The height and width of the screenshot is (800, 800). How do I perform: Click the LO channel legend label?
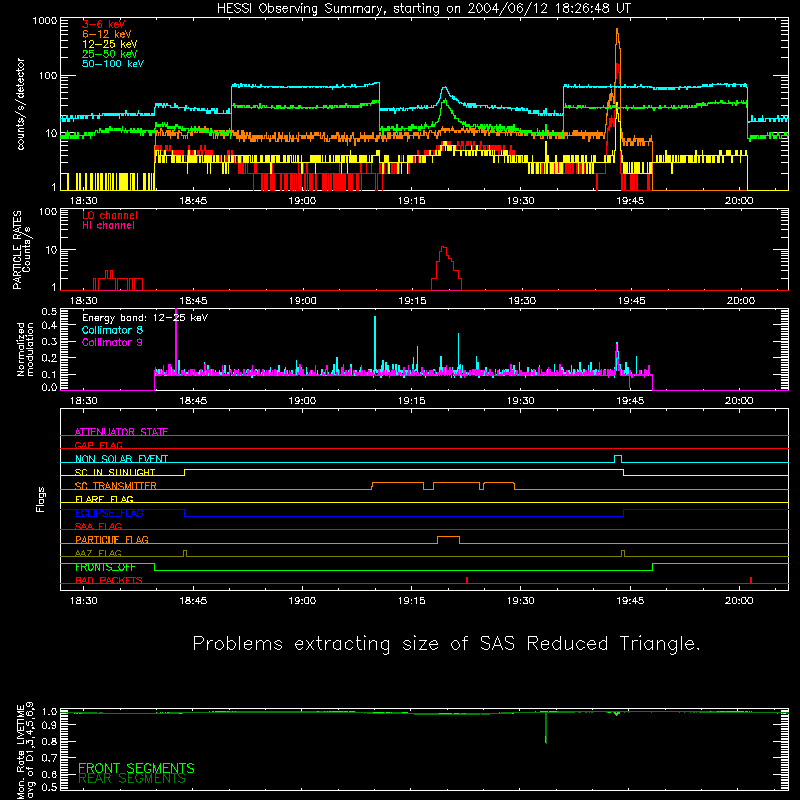click(x=110, y=215)
